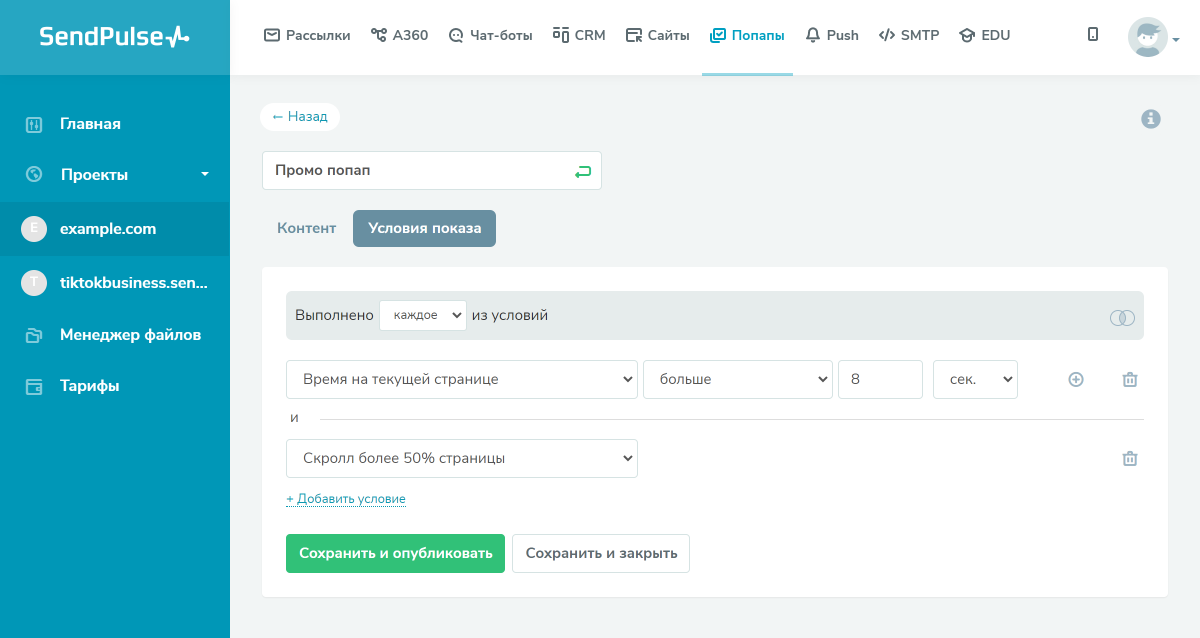This screenshot has width=1200, height=638.
Task: Click the seconds value input field
Action: click(880, 380)
